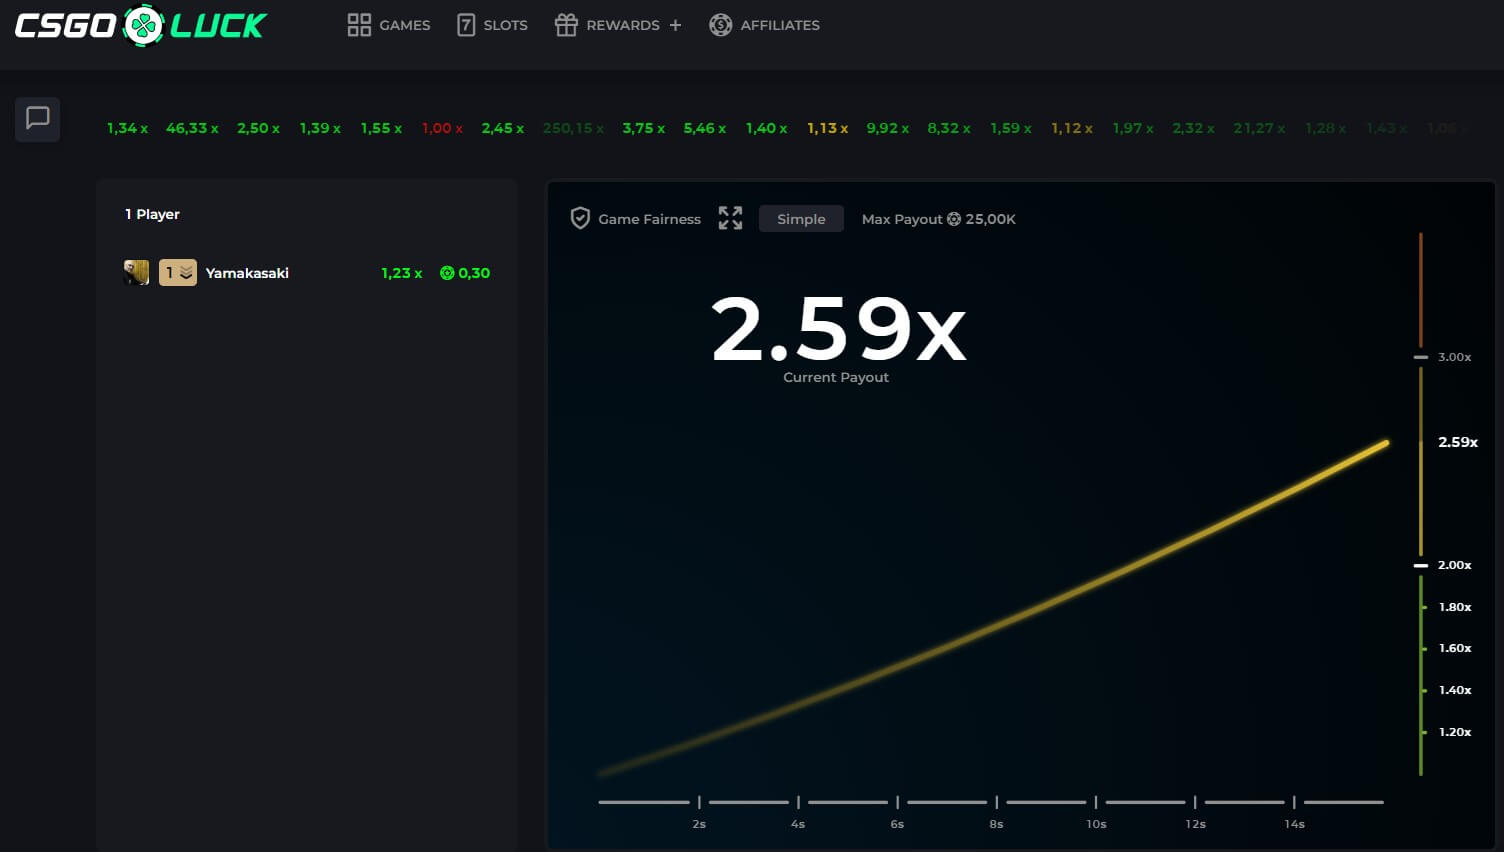Open the Slots menu

505,25
